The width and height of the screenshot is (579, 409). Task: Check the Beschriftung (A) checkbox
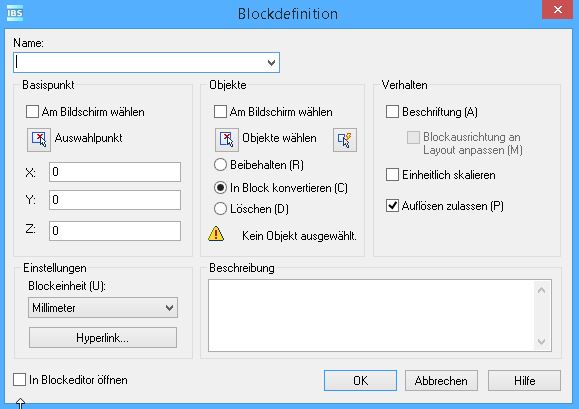click(392, 111)
